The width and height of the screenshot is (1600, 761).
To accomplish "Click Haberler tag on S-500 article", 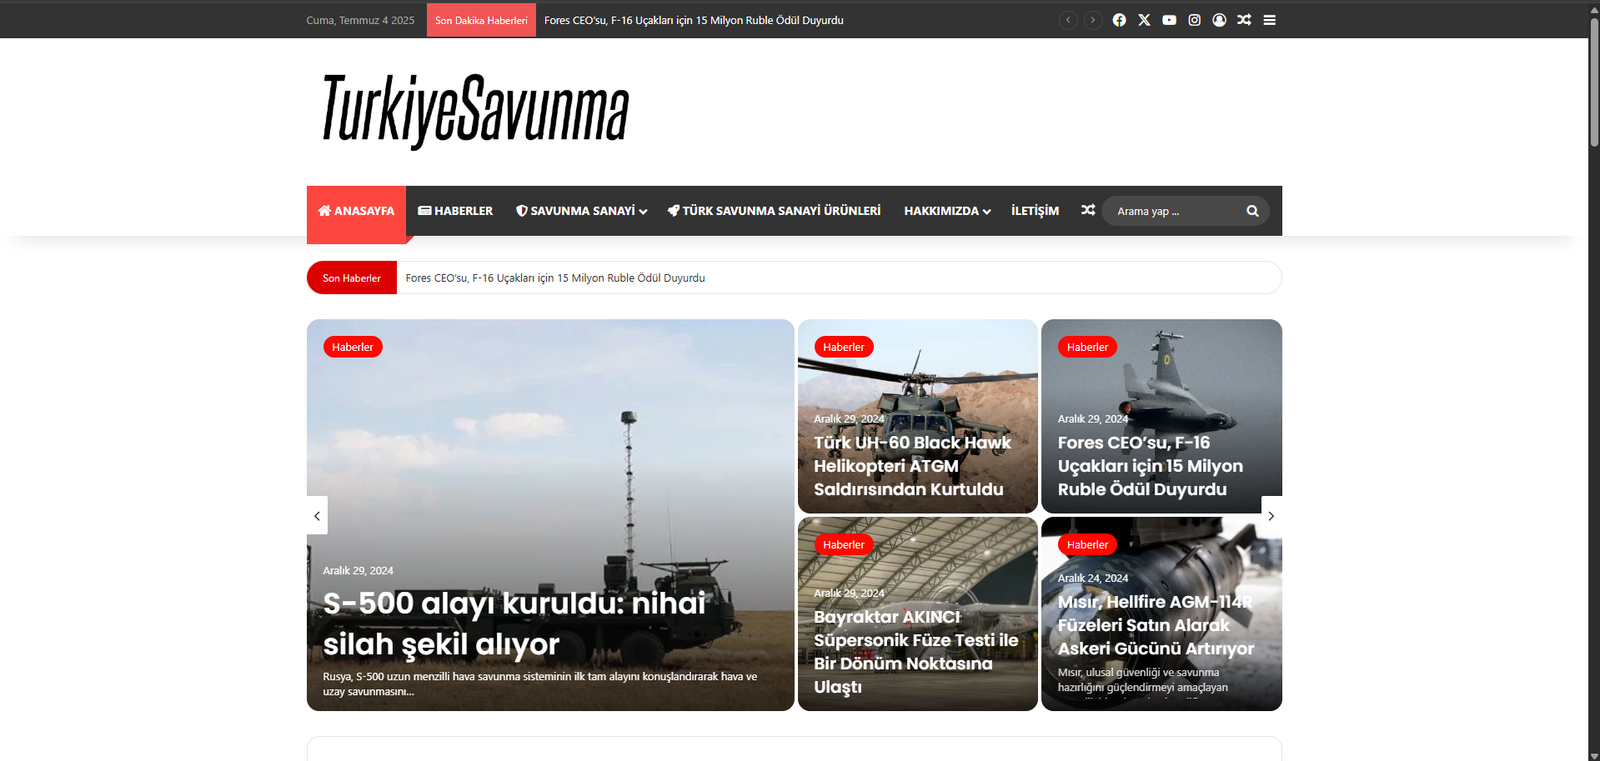I will [x=353, y=347].
